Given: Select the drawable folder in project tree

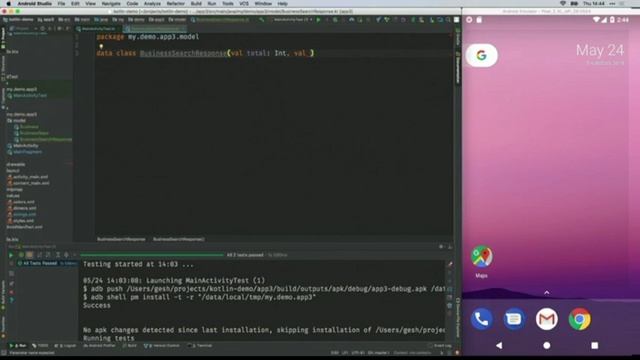Looking at the screenshot, I should coord(16,164).
